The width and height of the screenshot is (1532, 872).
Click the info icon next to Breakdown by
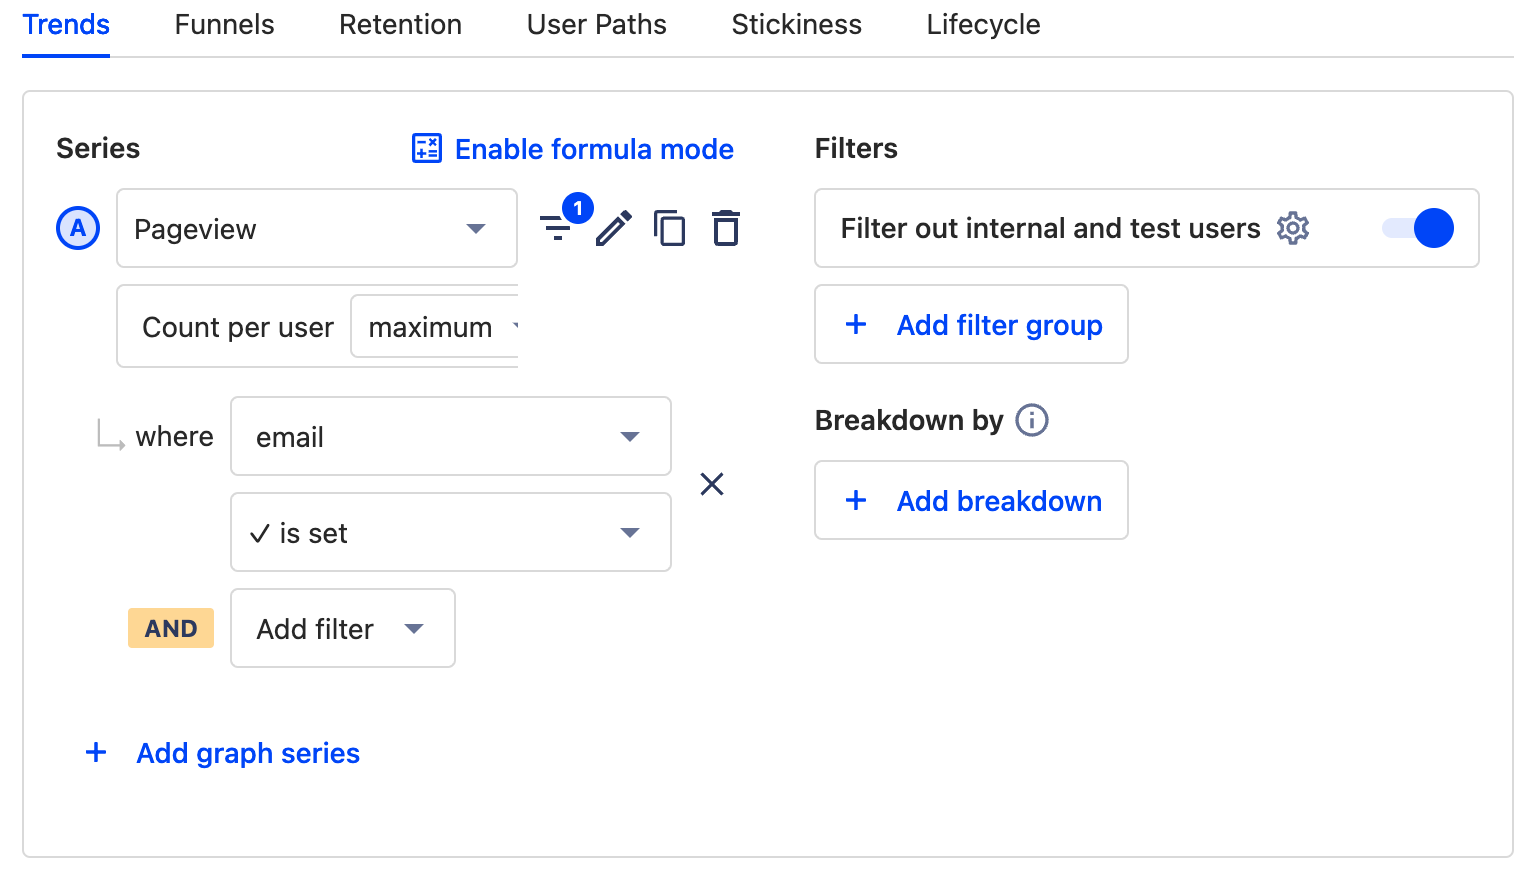[1032, 420]
